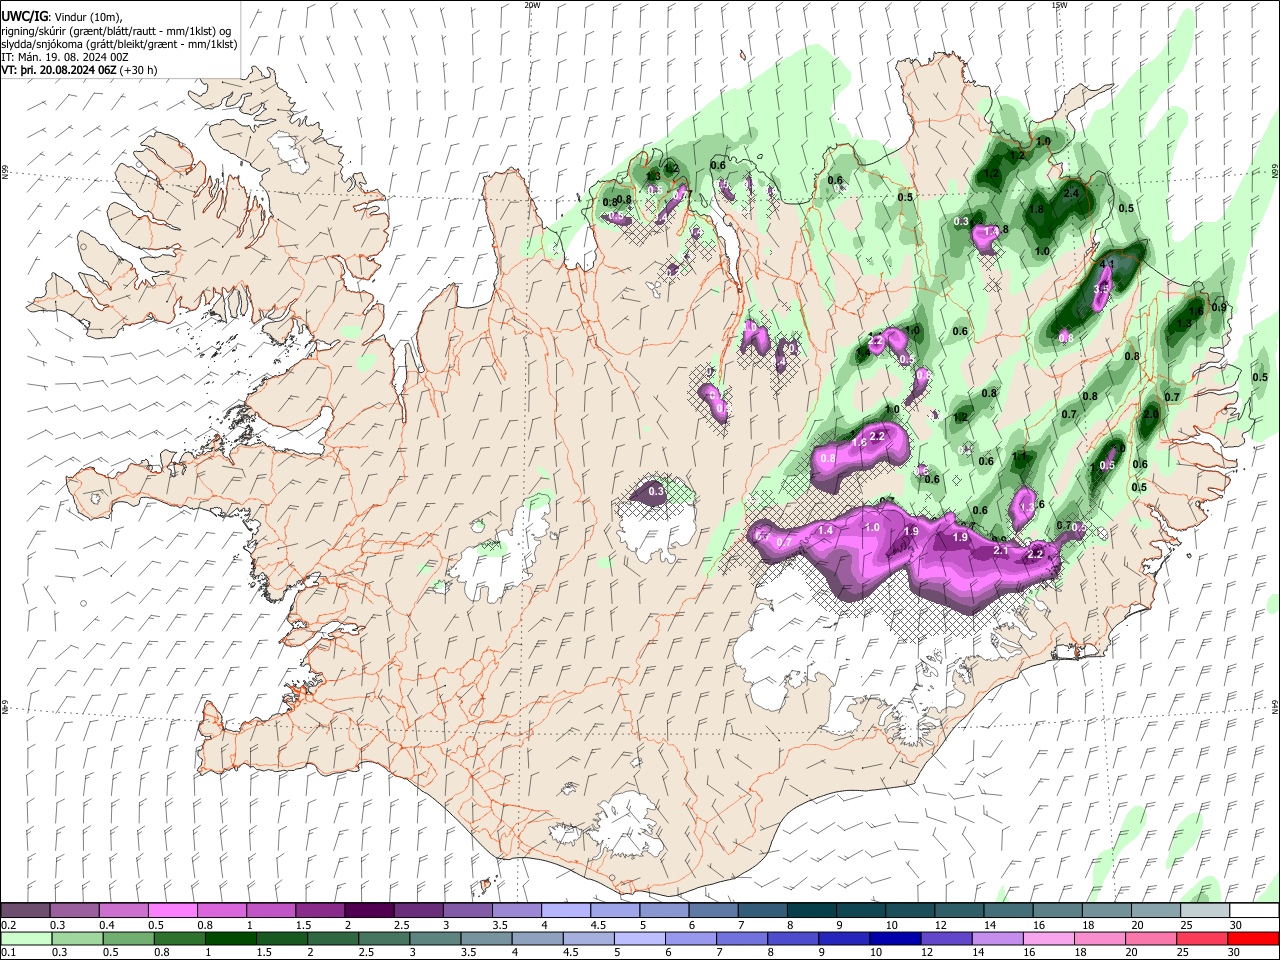Click the red 30 mm rain legend swatch

(1253, 939)
